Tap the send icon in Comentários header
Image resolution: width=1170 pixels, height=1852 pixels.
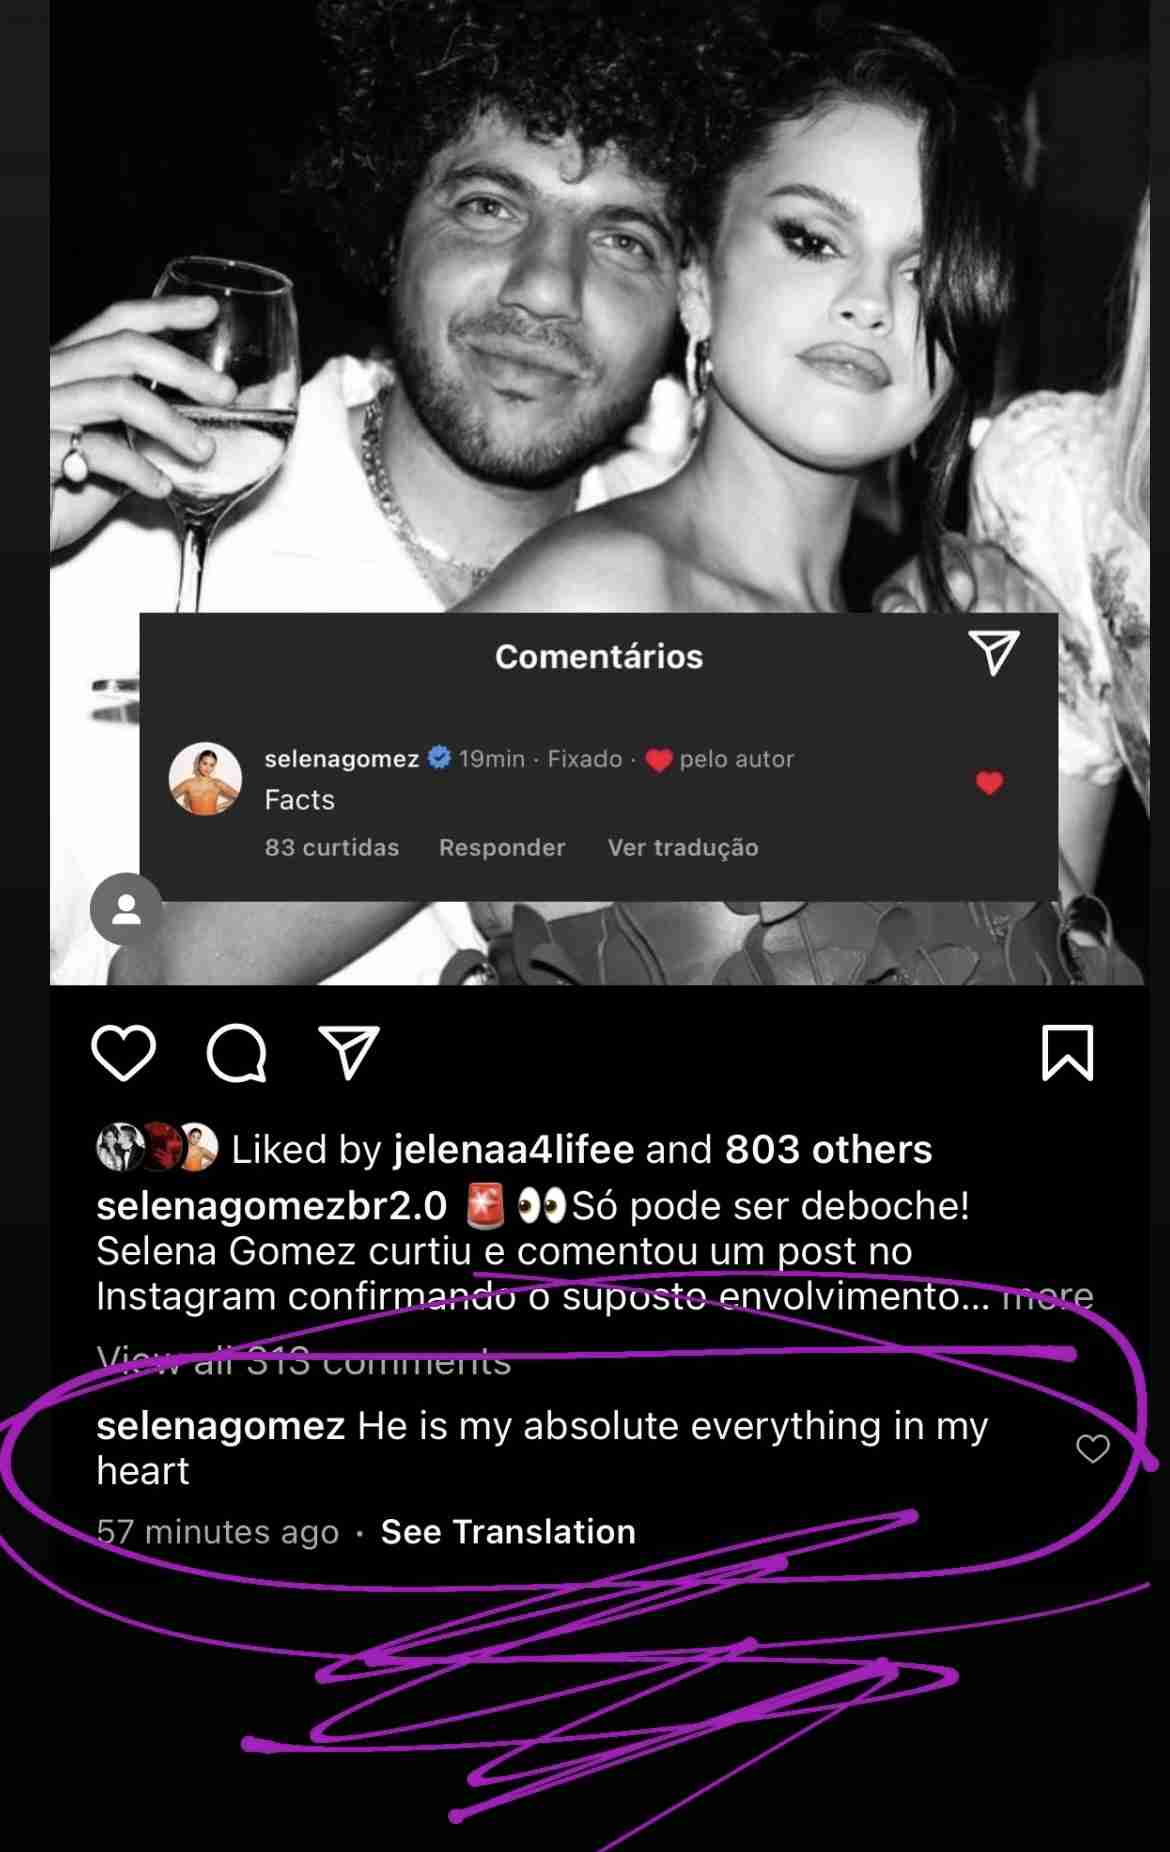point(993,653)
